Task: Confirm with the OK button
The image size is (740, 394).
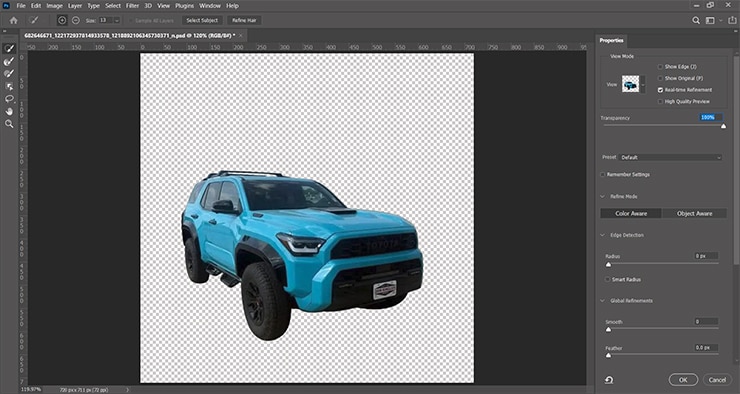Action: 683,379
